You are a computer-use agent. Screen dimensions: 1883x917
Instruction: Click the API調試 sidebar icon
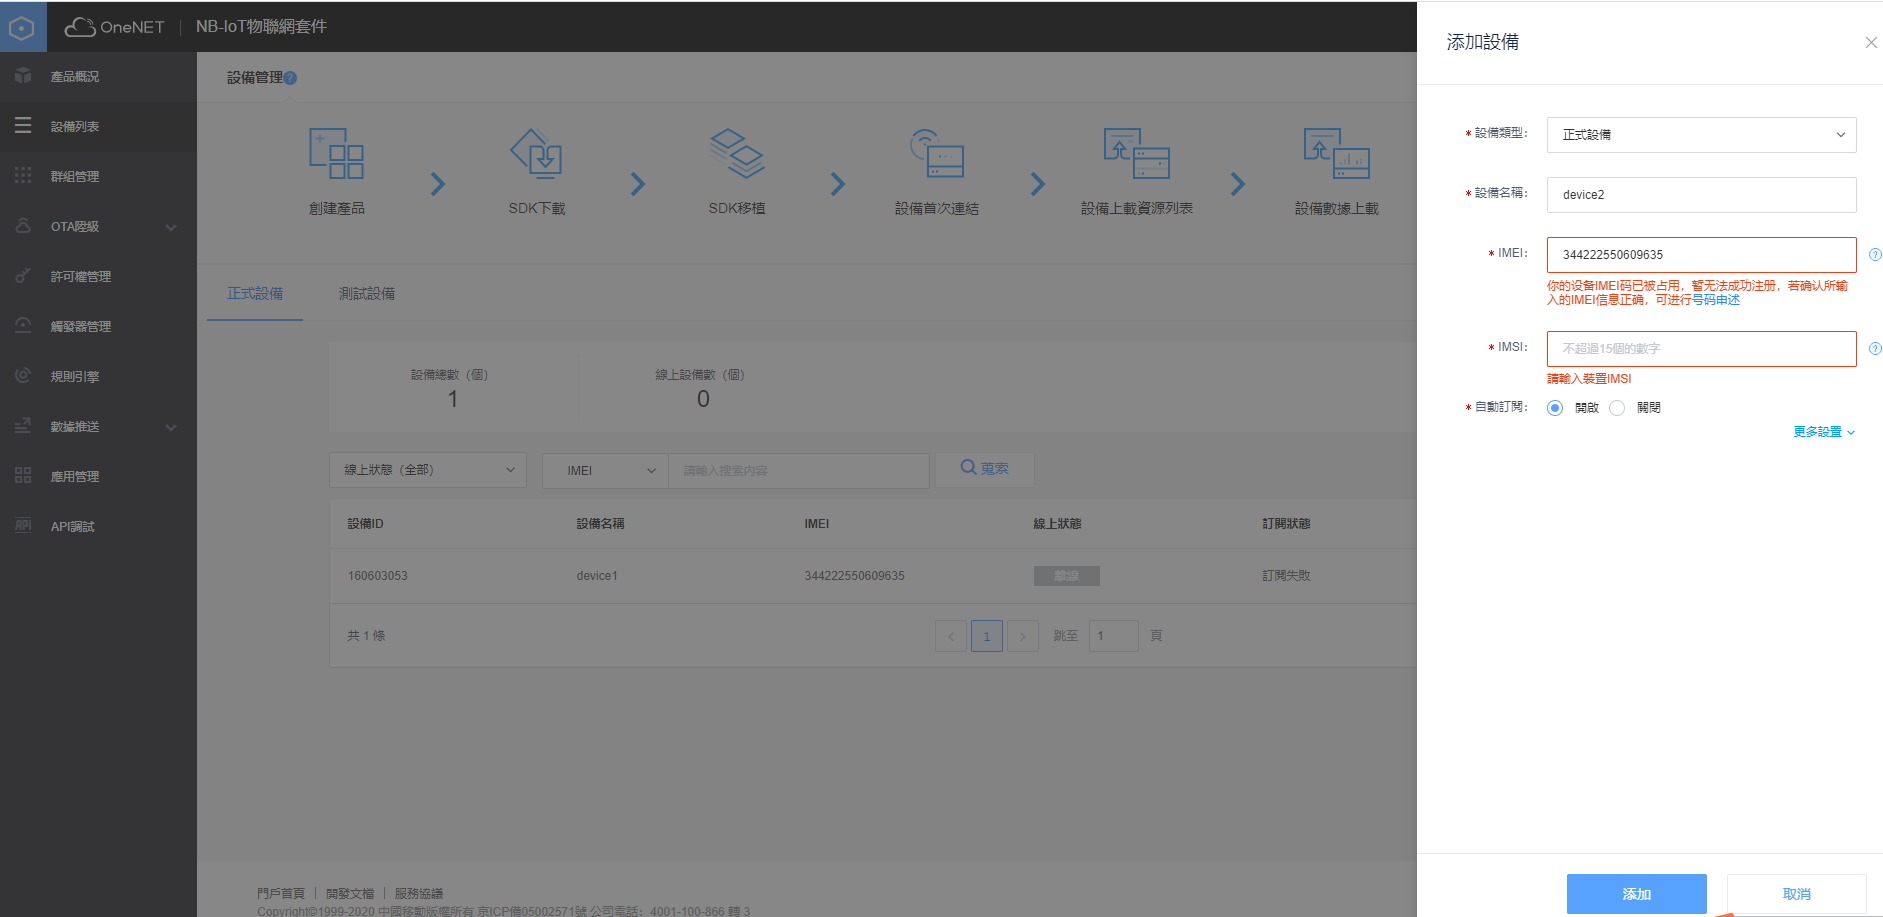[x=23, y=526]
